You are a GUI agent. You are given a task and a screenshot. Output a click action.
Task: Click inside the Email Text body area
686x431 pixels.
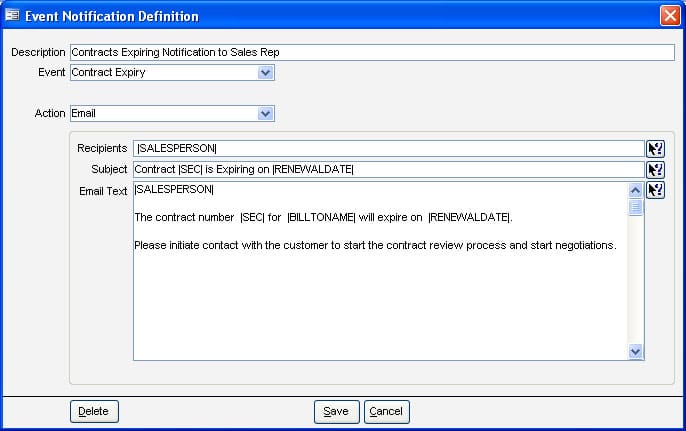coord(380,271)
